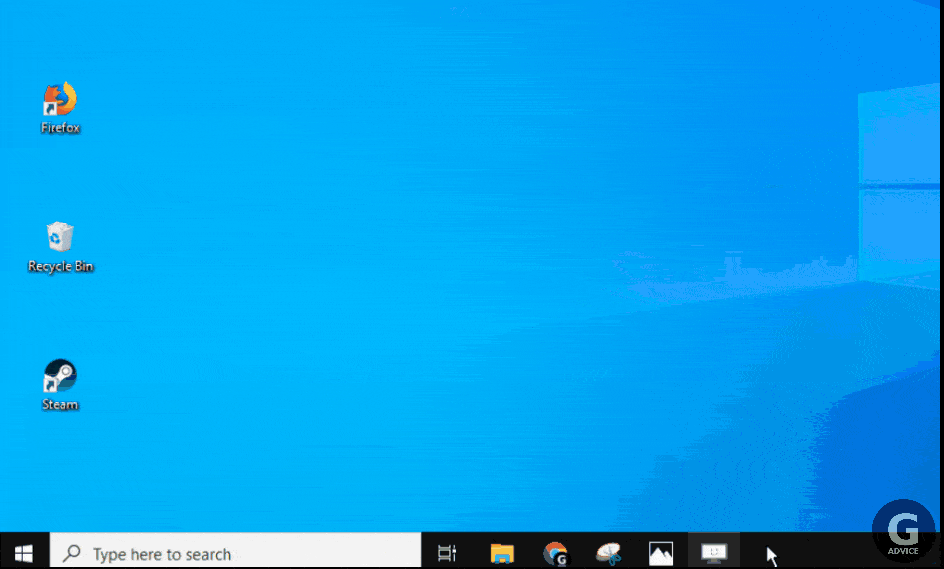Click the magnifier icon in search box

tap(72, 552)
